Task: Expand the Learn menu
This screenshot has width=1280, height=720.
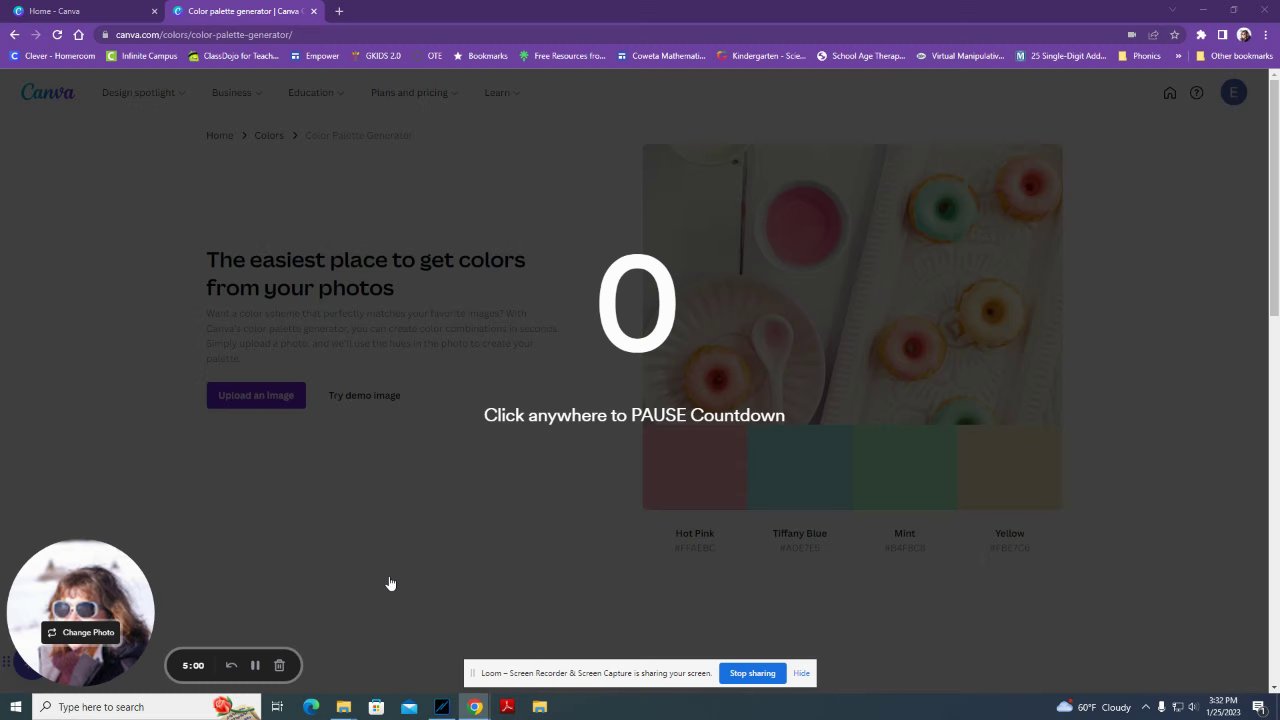Action: click(x=502, y=93)
